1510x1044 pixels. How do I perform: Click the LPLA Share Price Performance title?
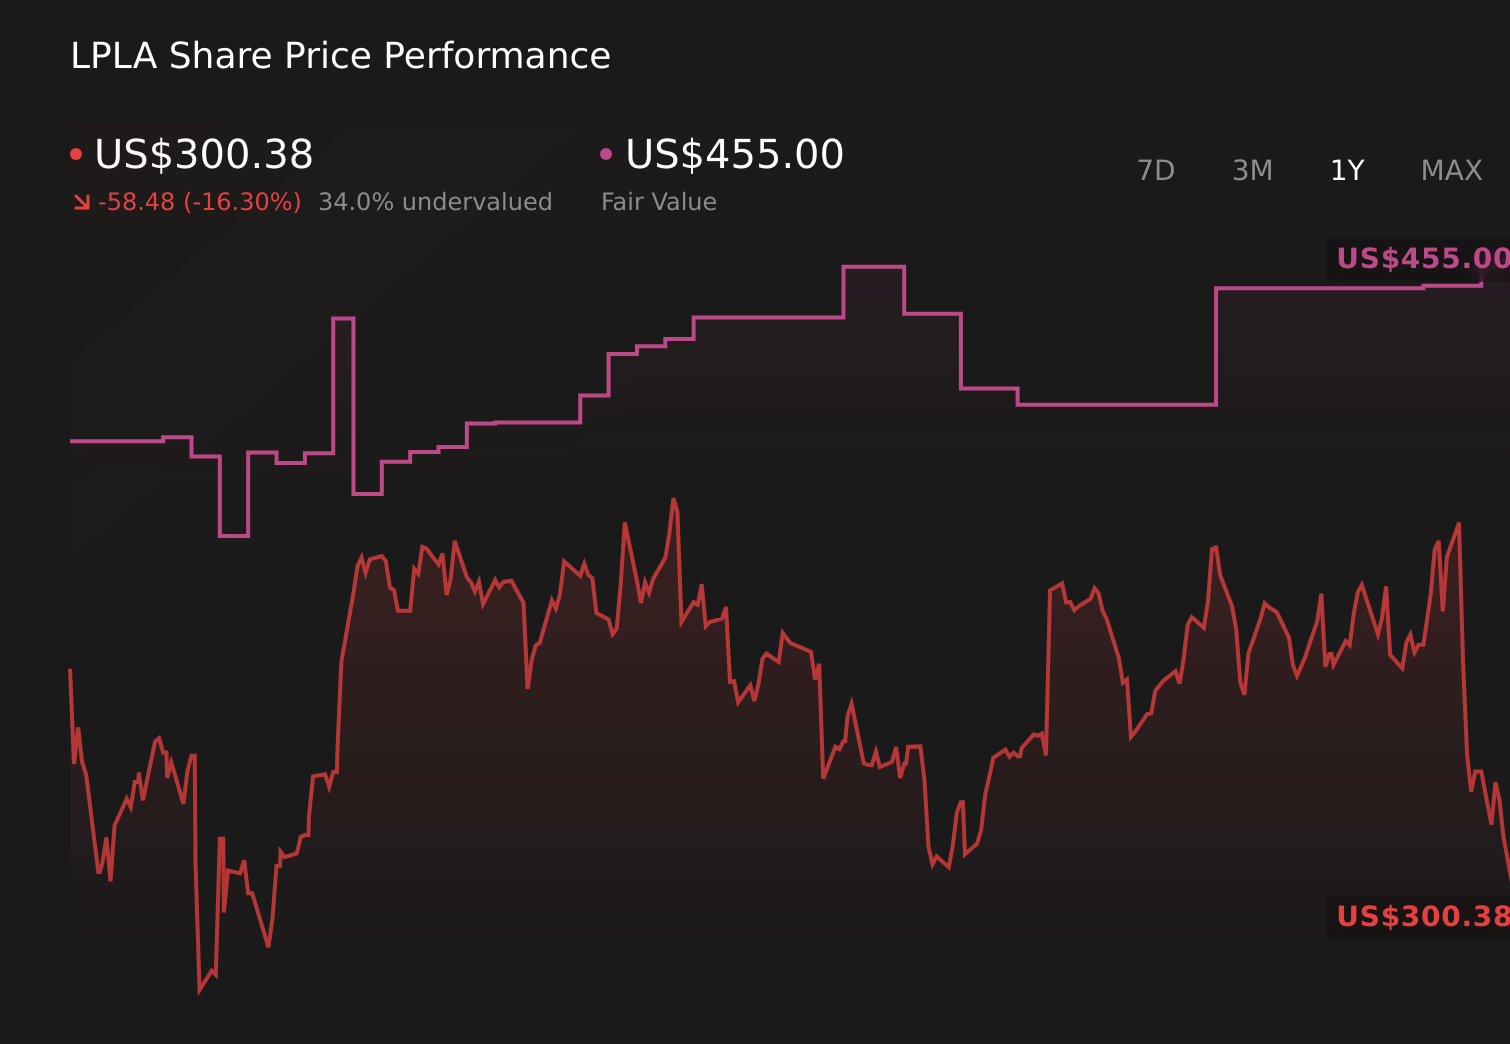click(340, 56)
